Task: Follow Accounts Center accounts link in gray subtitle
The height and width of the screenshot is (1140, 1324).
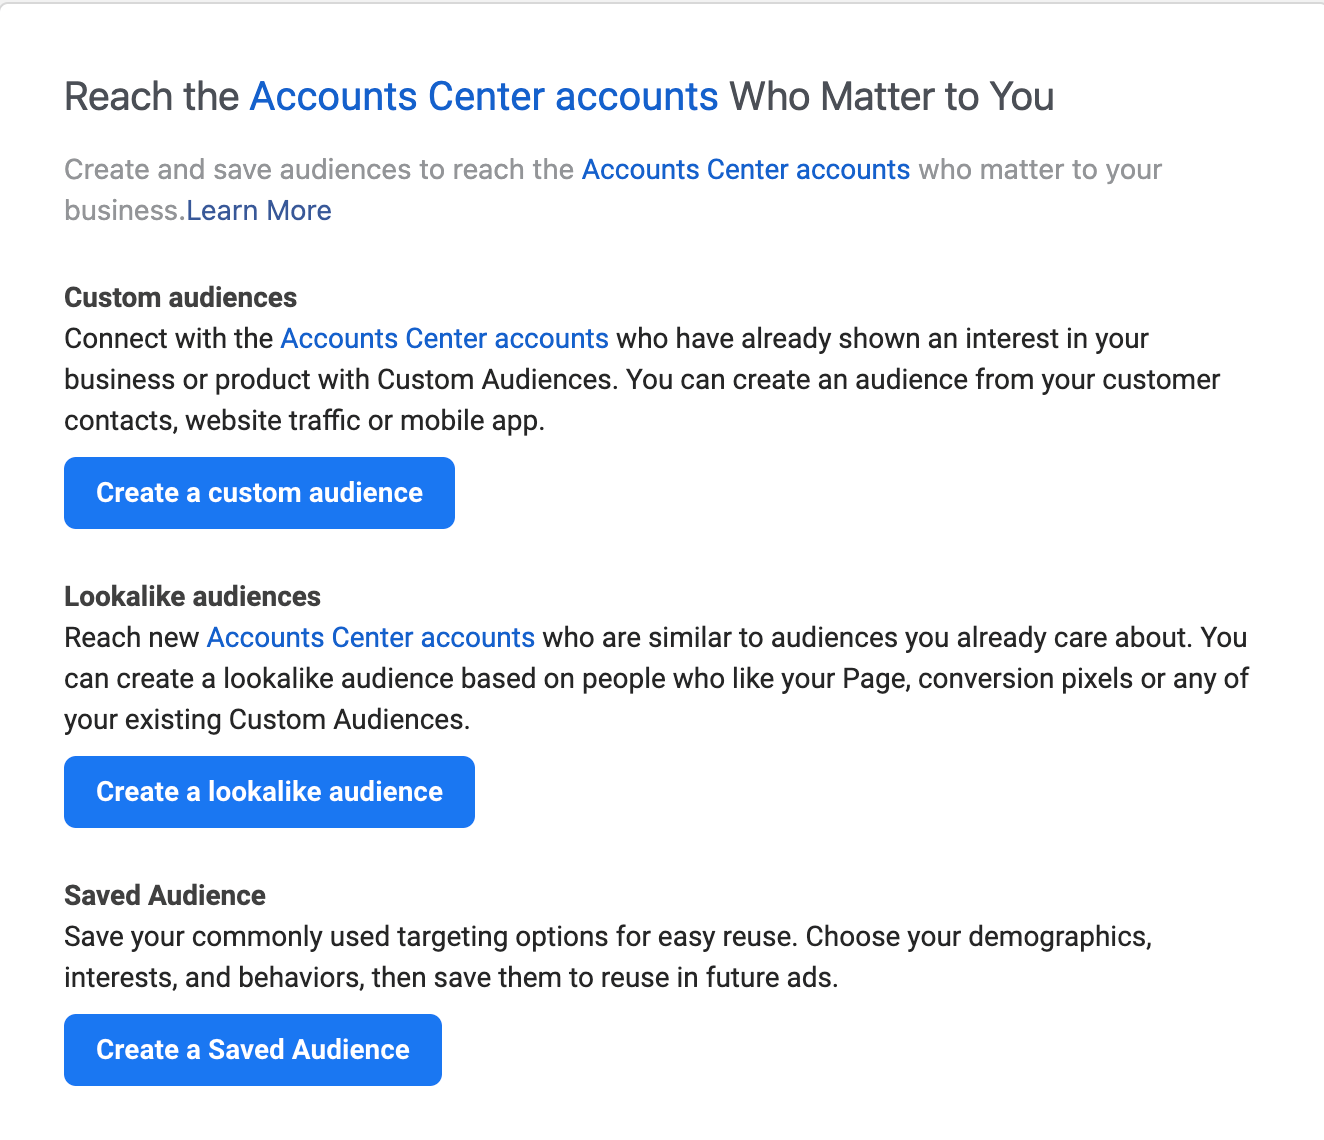Action: (746, 170)
